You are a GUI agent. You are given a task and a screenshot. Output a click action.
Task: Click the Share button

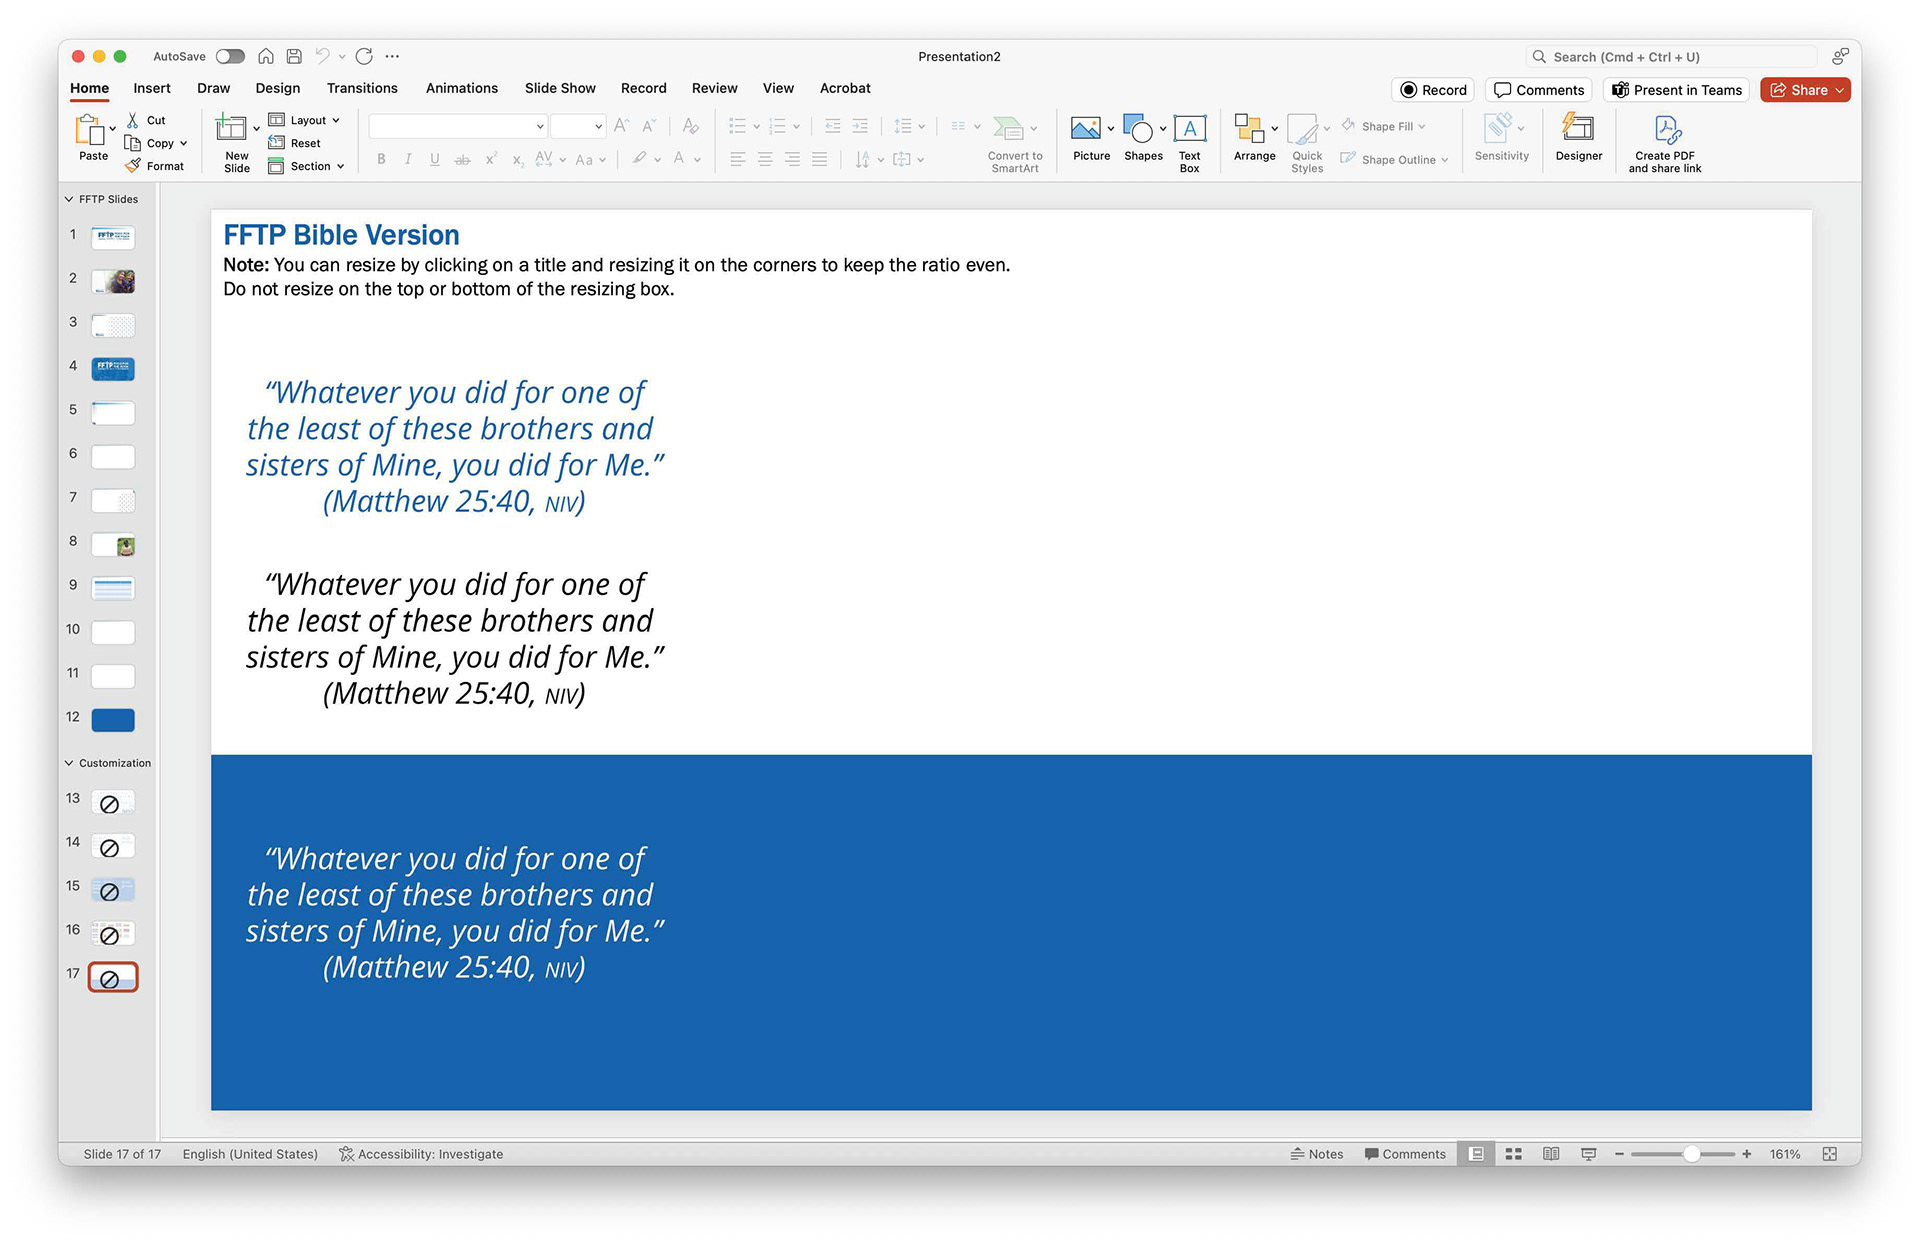coord(1805,90)
